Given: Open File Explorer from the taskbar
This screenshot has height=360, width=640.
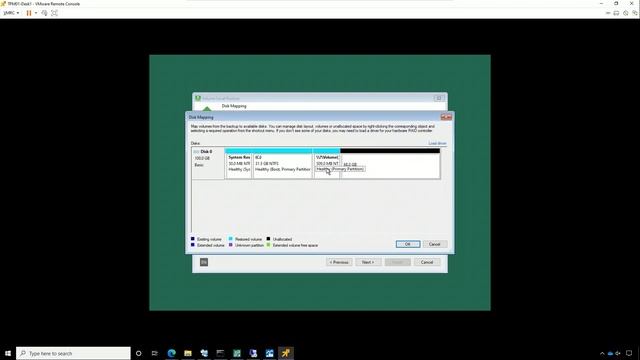Looking at the screenshot, I should pyautogui.click(x=188, y=353).
